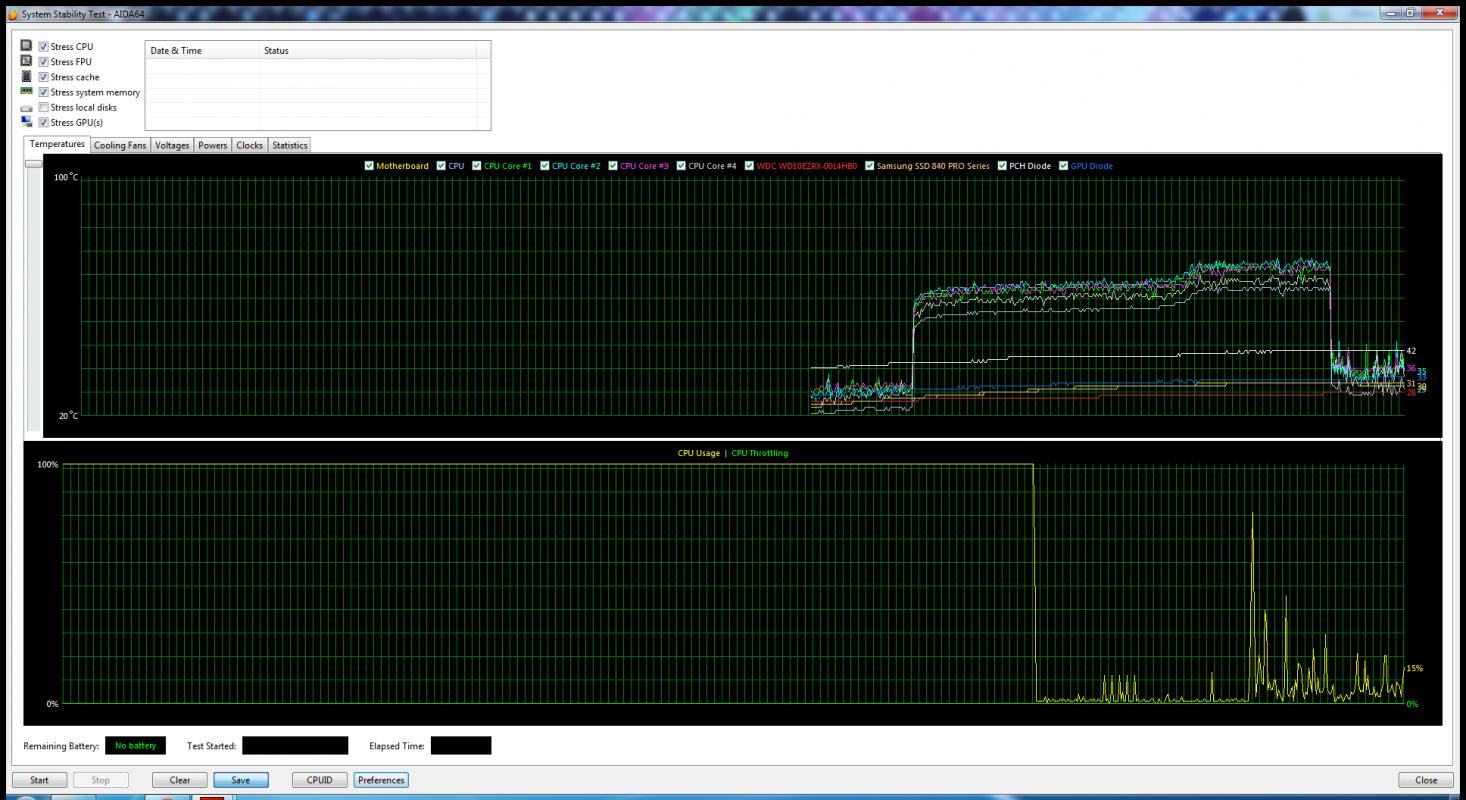Click the Start button

[39, 780]
